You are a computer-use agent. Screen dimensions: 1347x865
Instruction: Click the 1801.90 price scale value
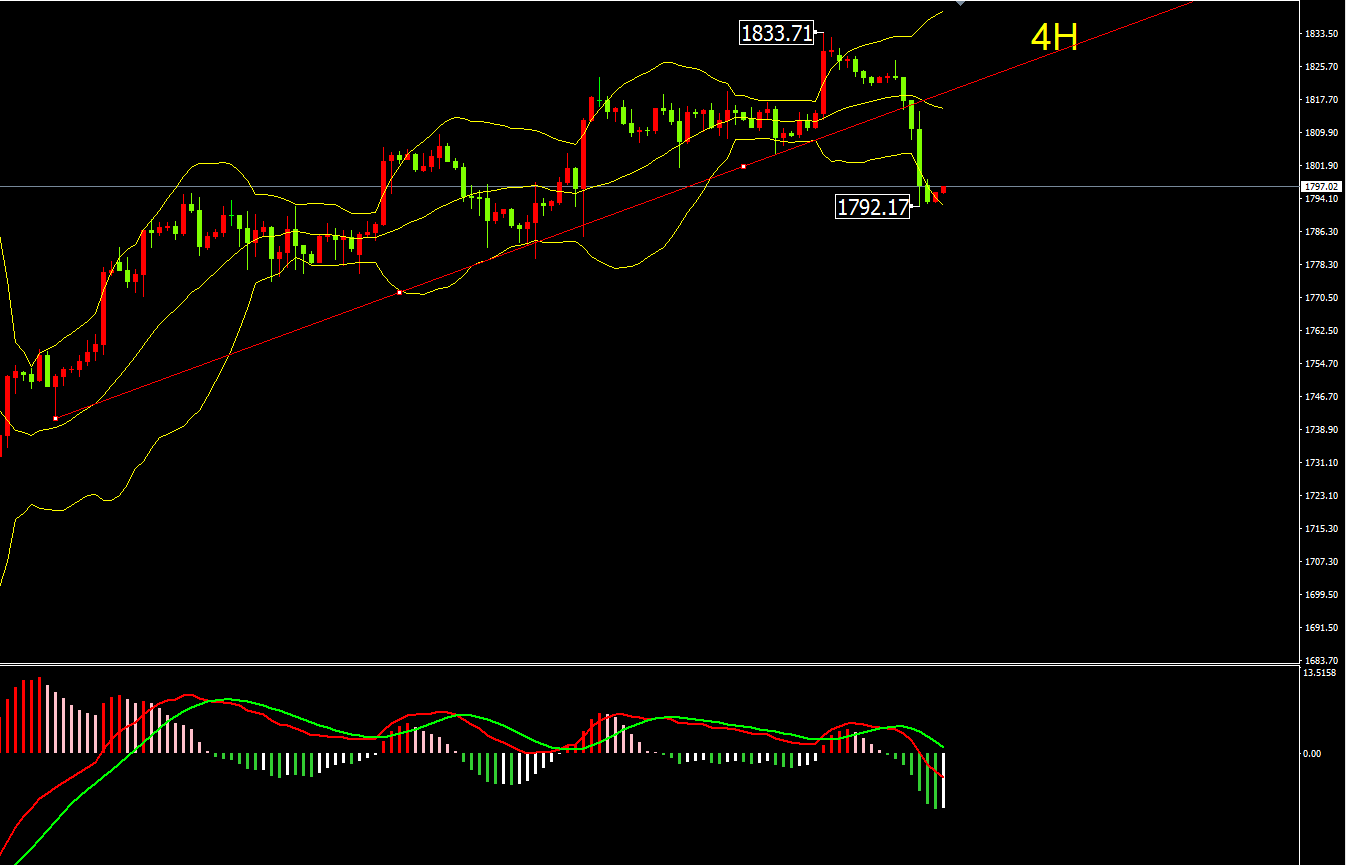pos(1321,166)
